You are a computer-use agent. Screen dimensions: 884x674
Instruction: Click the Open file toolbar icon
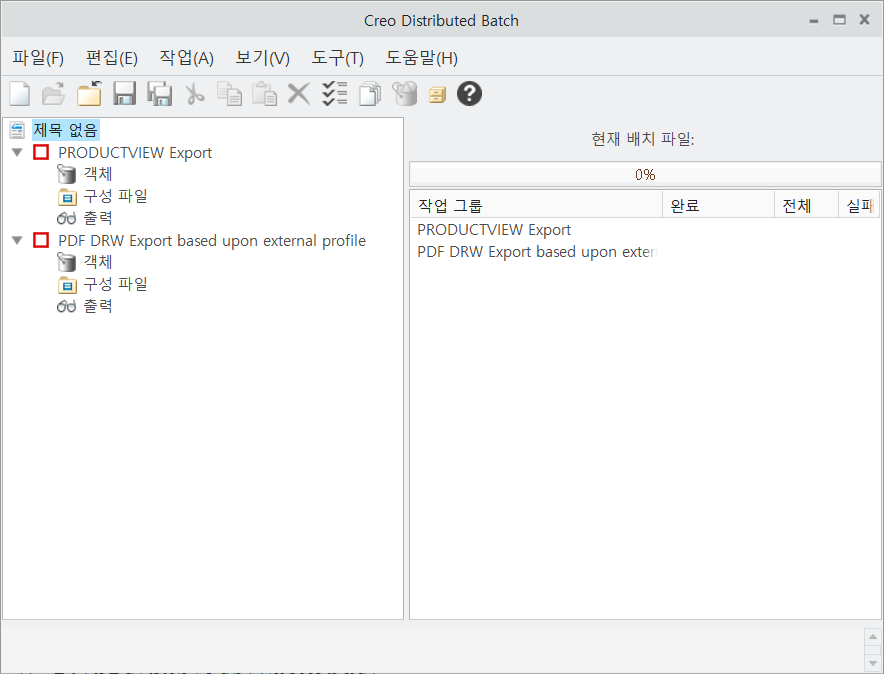(x=54, y=94)
